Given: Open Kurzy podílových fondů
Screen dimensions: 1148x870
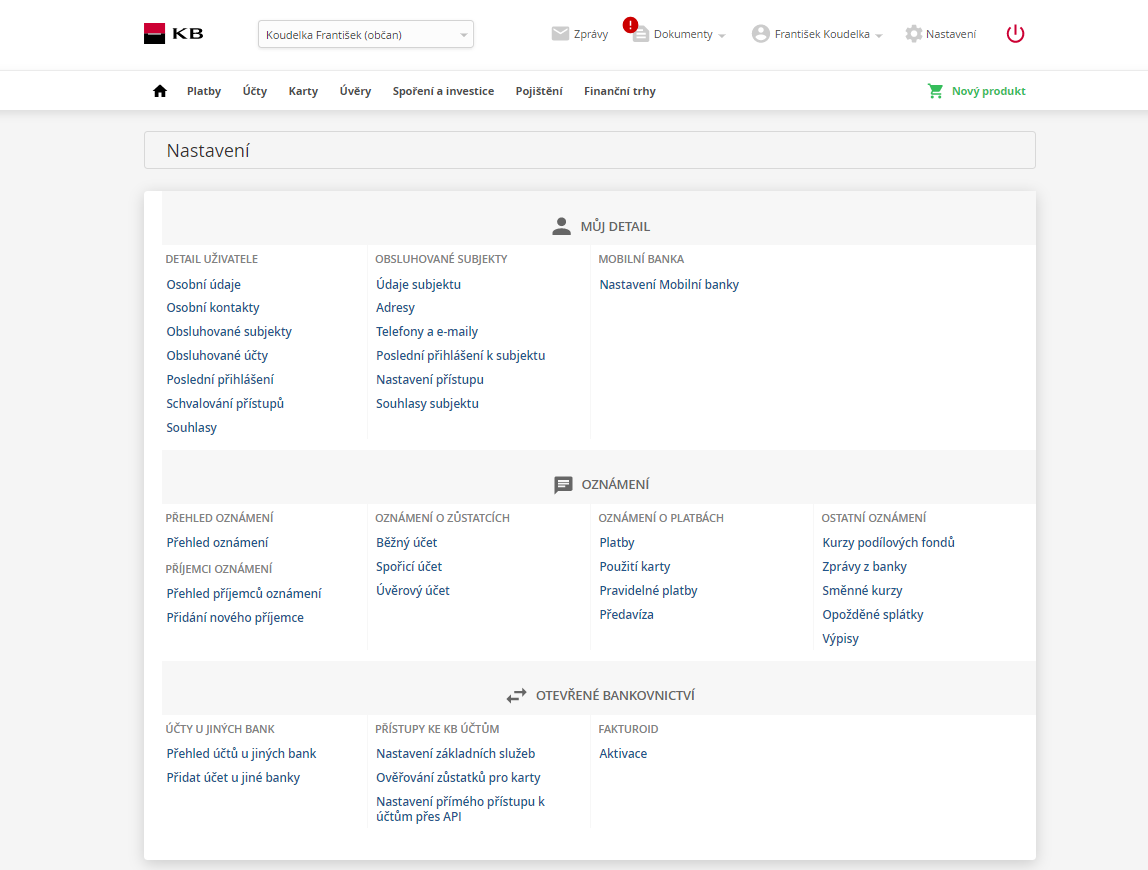Looking at the screenshot, I should coord(888,543).
